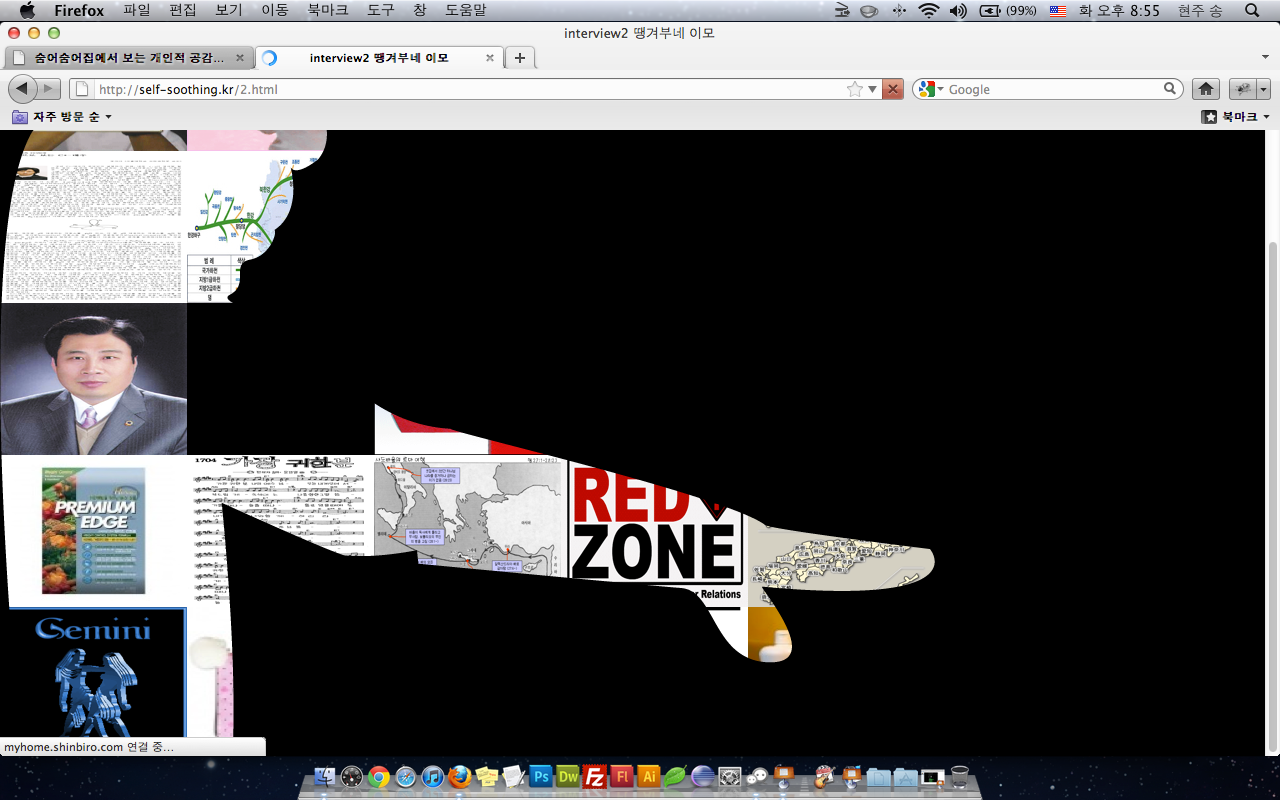The height and width of the screenshot is (800, 1280).
Task: Click the portrait photo of man in suit
Action: click(x=93, y=379)
